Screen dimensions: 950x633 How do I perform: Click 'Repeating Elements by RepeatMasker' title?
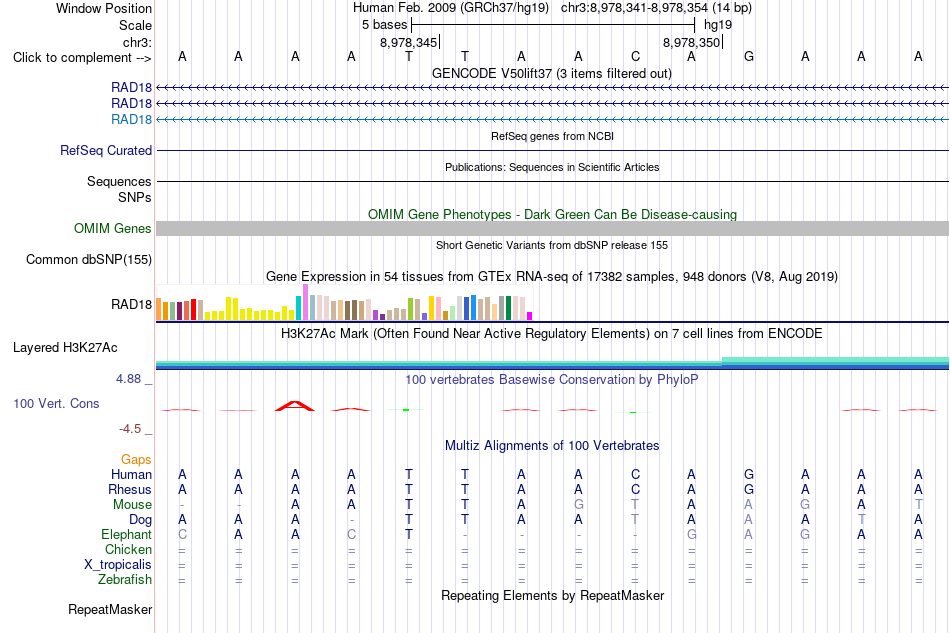tap(552, 595)
